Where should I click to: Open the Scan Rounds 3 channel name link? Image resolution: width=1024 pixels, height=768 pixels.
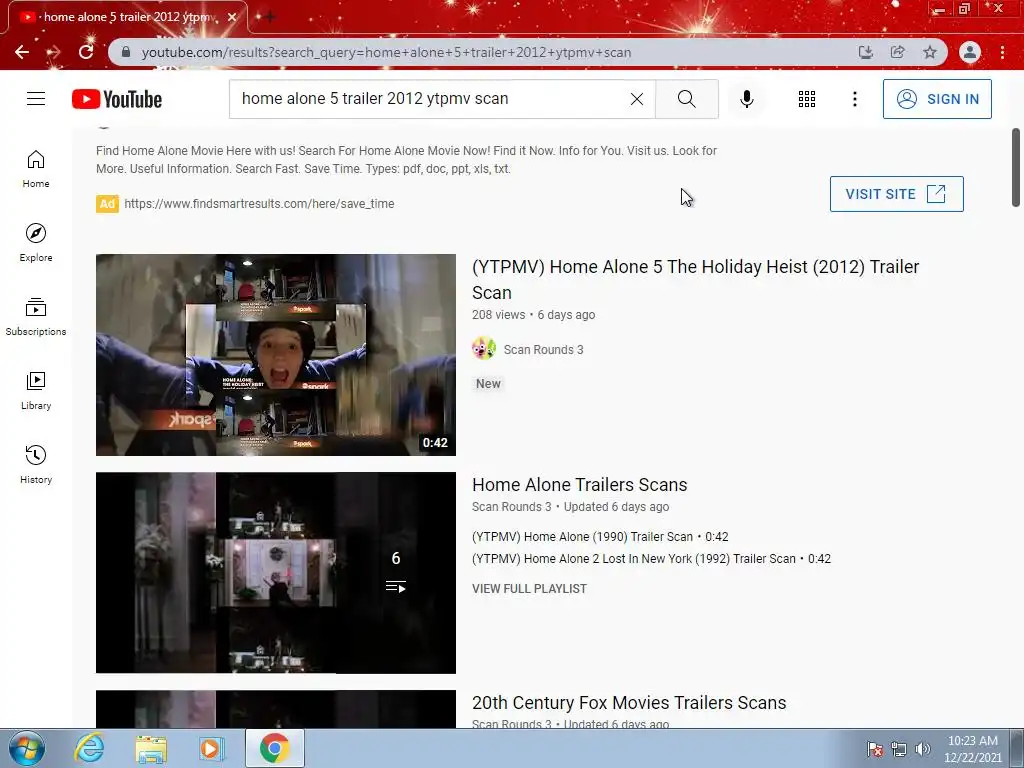[543, 349]
